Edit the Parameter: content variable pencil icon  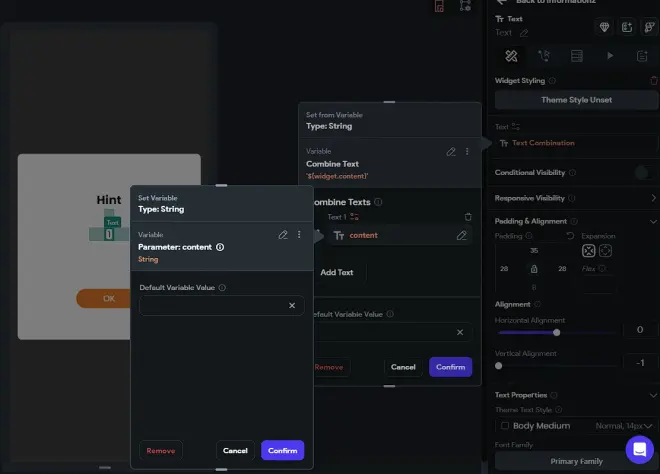(283, 234)
